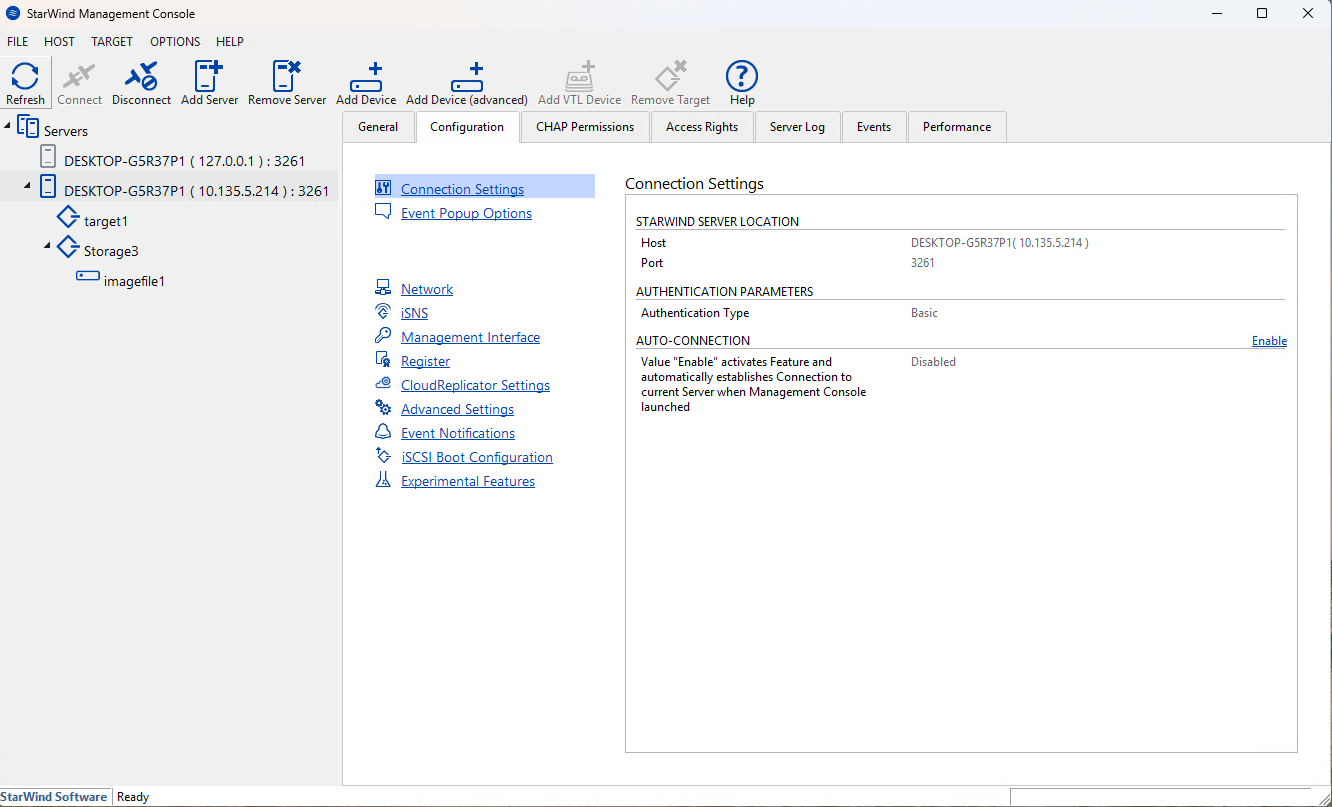Open the Management Interface link
This screenshot has height=807, width=1332.
[470, 337]
